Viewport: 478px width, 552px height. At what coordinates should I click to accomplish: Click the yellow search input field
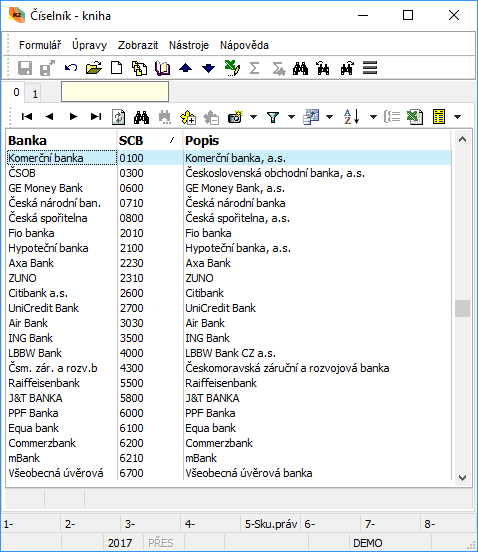coord(115,92)
